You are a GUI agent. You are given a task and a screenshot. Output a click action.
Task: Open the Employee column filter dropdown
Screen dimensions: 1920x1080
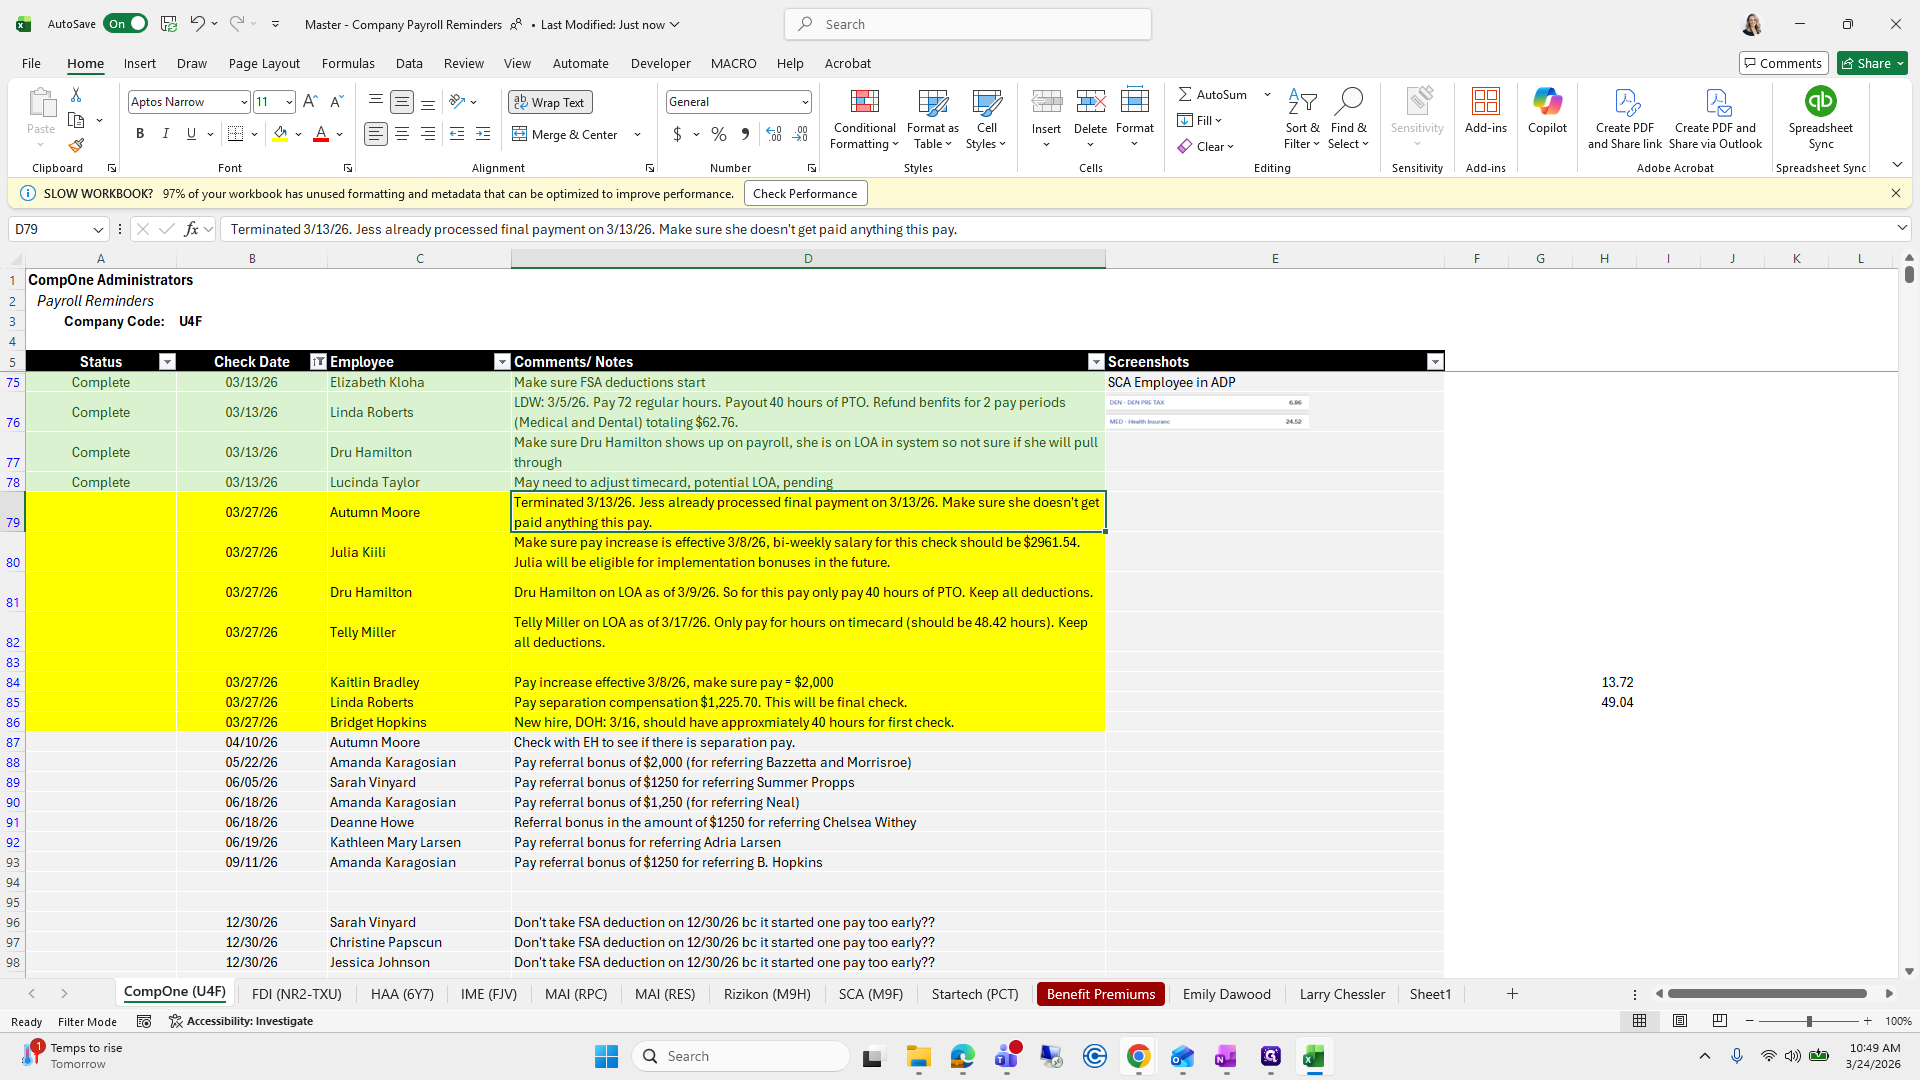click(502, 362)
